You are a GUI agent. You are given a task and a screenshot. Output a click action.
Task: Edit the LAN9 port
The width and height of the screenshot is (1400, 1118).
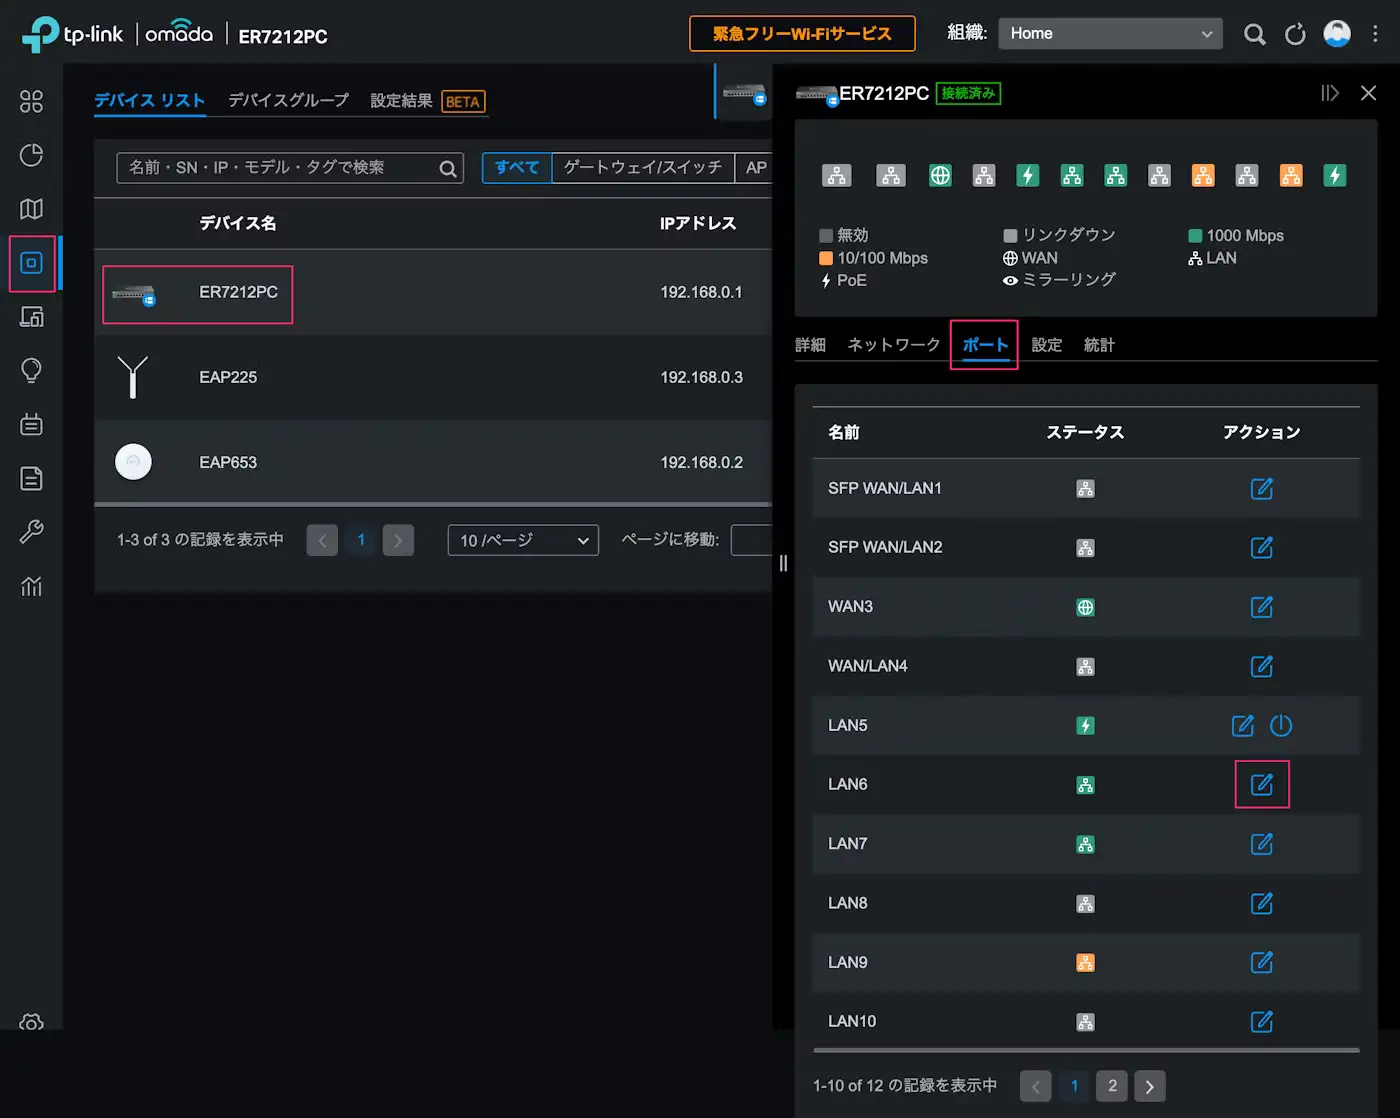pyautogui.click(x=1262, y=962)
